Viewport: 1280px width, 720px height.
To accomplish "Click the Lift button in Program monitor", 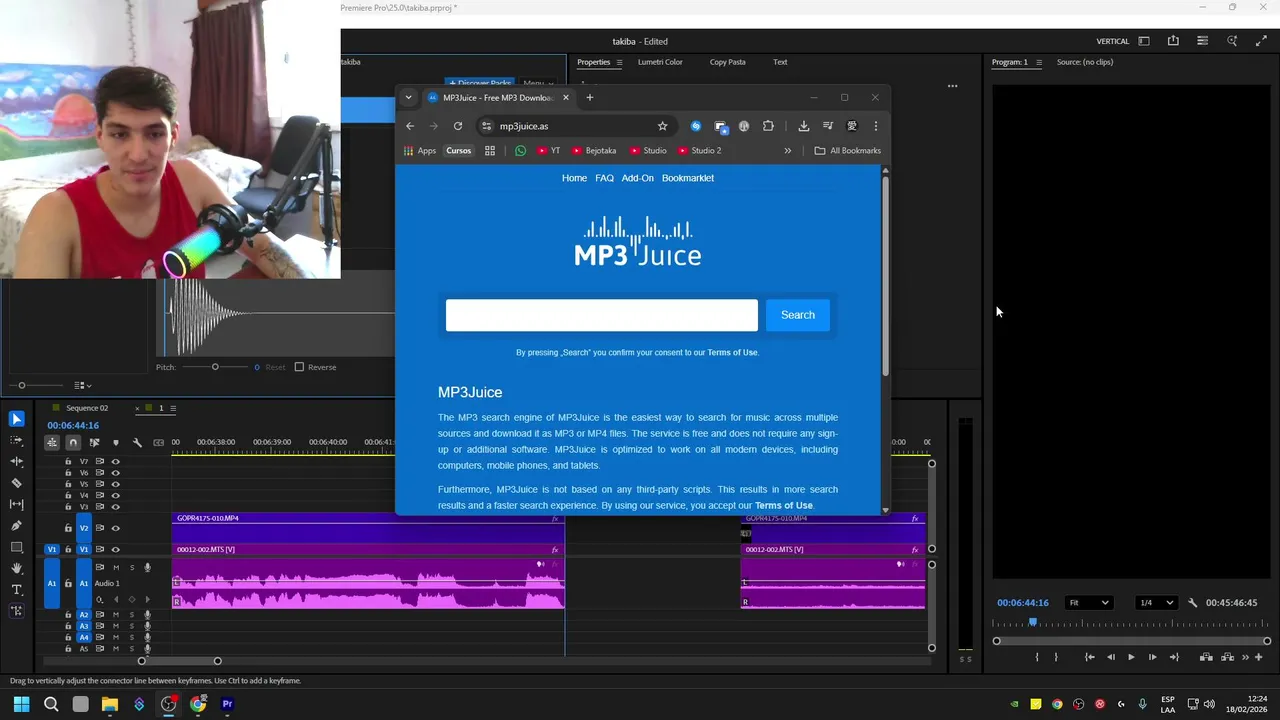I will click(x=1206, y=657).
